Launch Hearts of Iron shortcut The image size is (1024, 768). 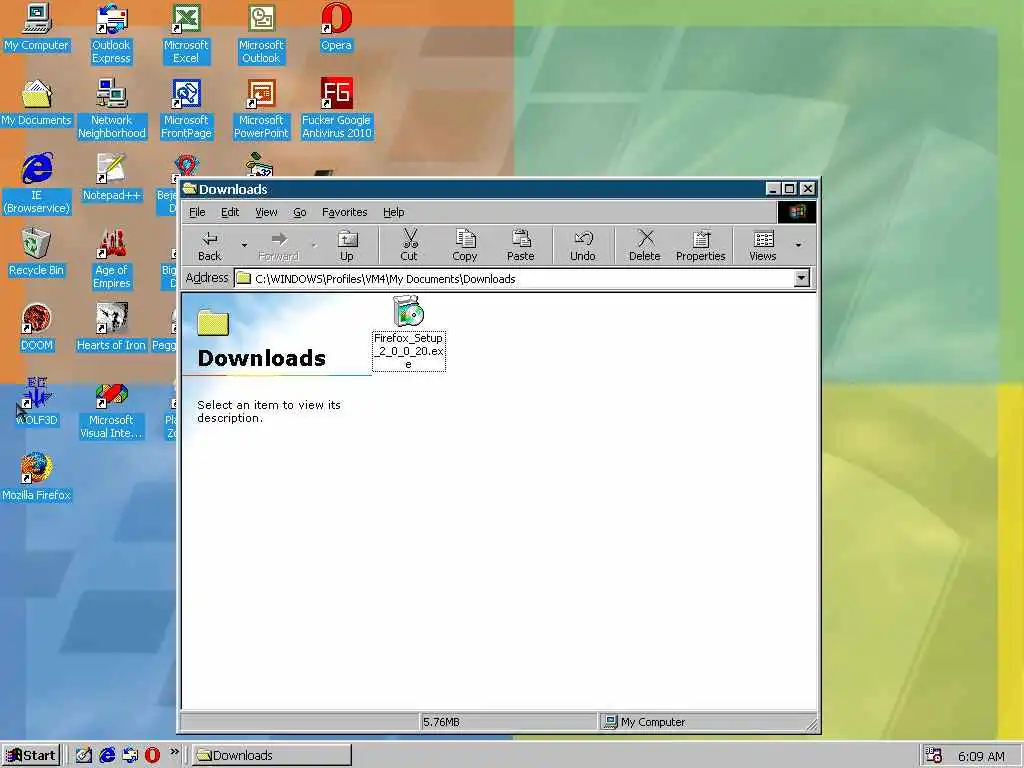112,327
